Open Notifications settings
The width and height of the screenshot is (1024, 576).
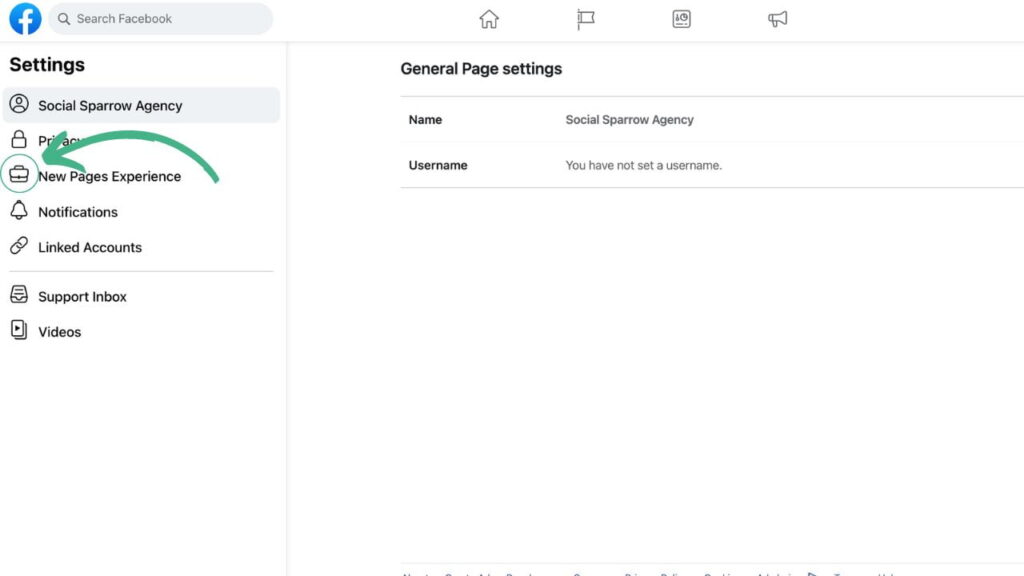click(x=141, y=212)
